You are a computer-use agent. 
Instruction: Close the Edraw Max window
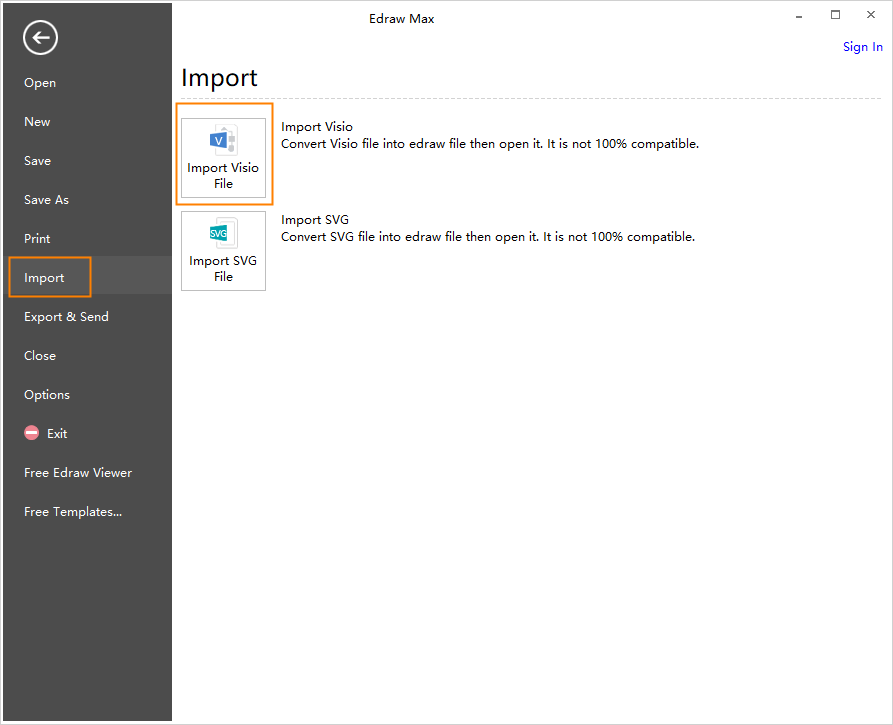(871, 15)
